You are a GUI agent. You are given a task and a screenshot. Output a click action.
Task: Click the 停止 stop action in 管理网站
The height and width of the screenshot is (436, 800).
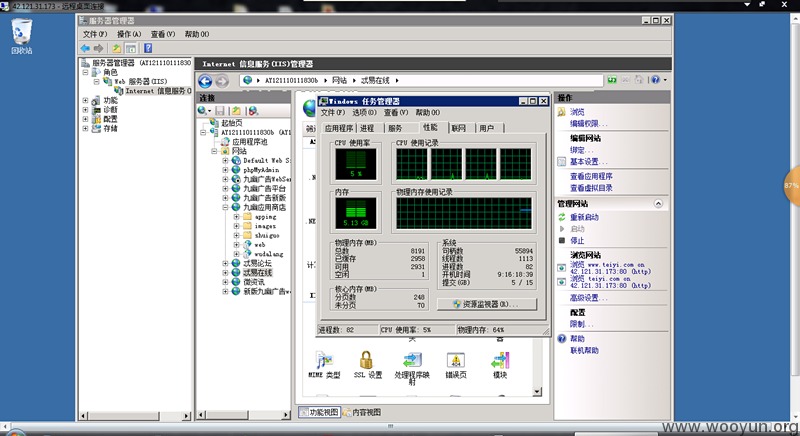(x=577, y=240)
